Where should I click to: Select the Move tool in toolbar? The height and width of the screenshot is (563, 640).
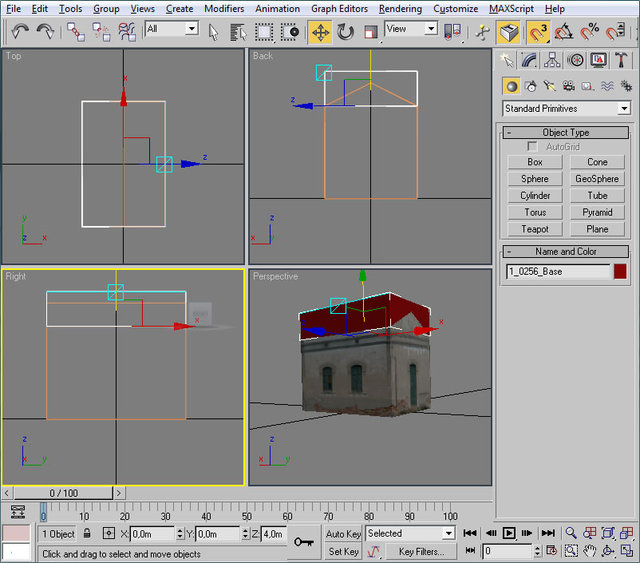pyautogui.click(x=320, y=32)
